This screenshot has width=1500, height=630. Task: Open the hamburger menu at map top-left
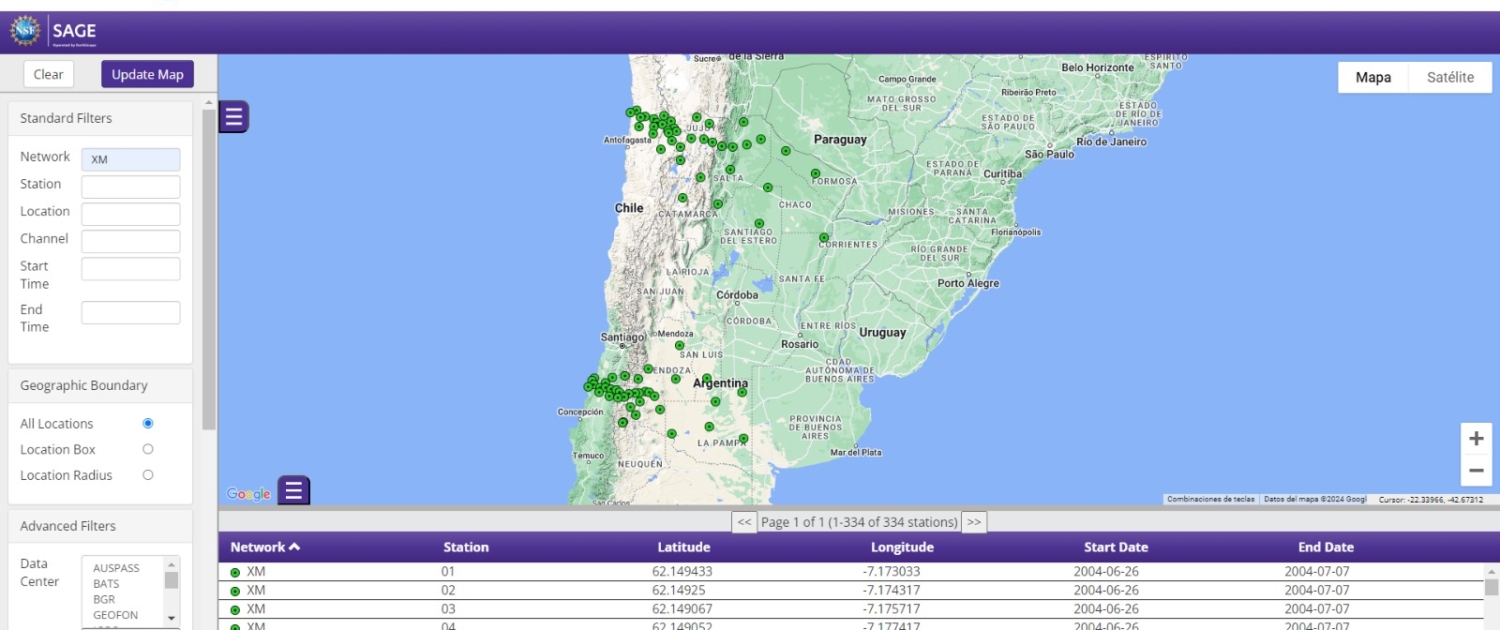[233, 117]
